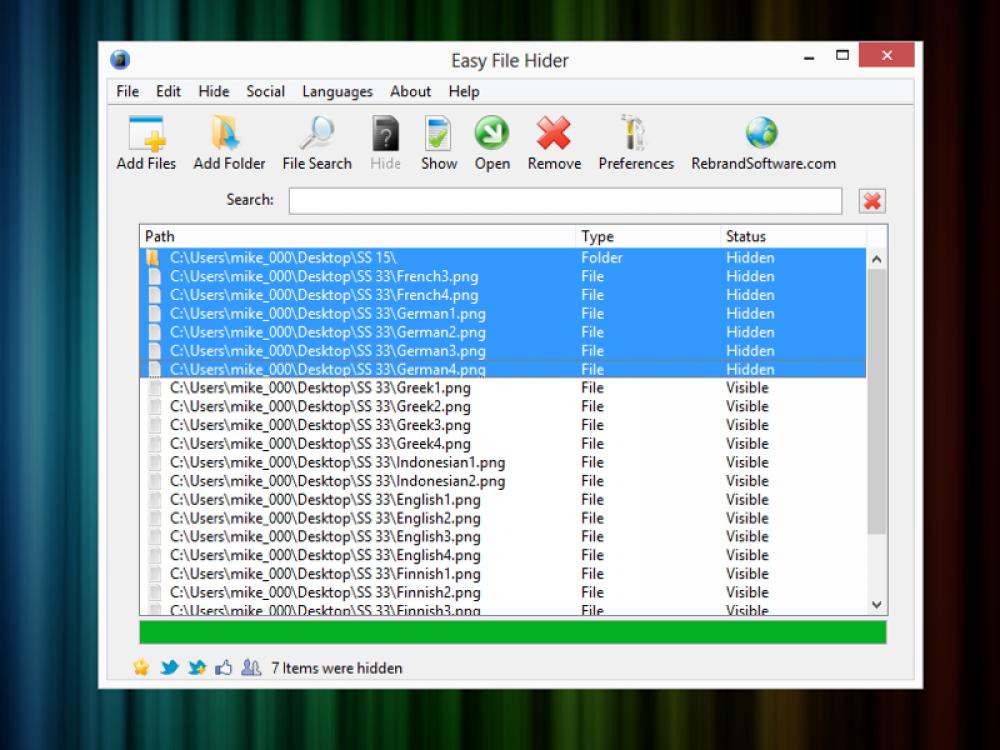Click the RebrandSoftware.com globe icon
The image size is (1000, 750).
pyautogui.click(x=761, y=131)
